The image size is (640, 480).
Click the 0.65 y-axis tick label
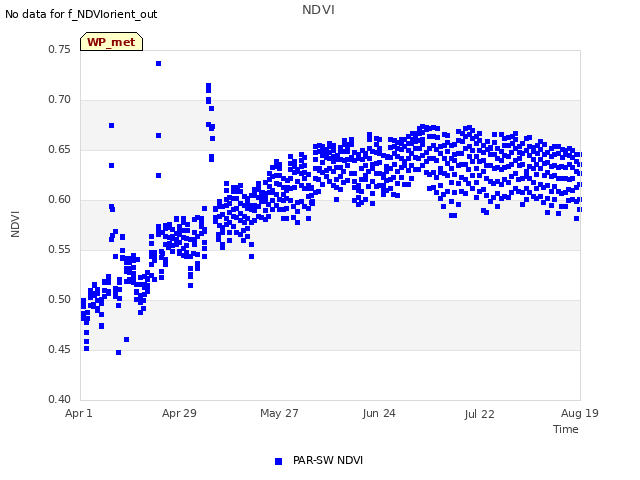point(59,149)
